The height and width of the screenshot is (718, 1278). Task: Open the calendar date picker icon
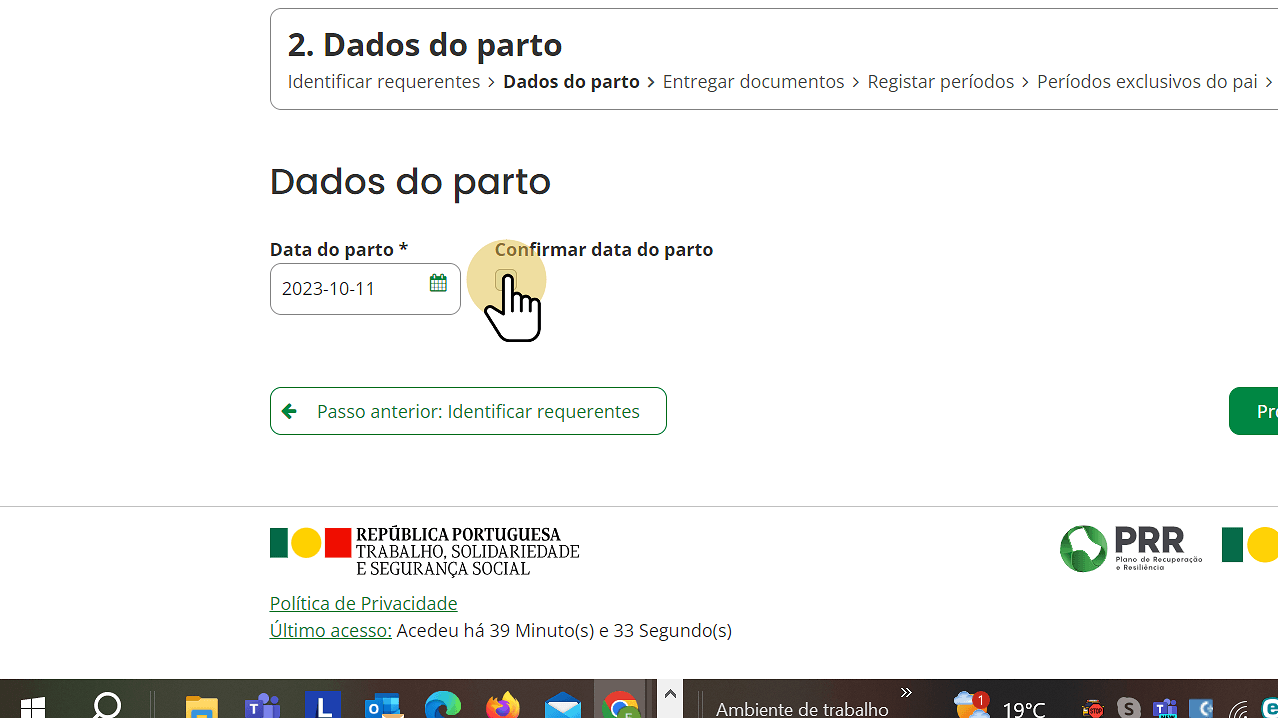click(x=437, y=283)
